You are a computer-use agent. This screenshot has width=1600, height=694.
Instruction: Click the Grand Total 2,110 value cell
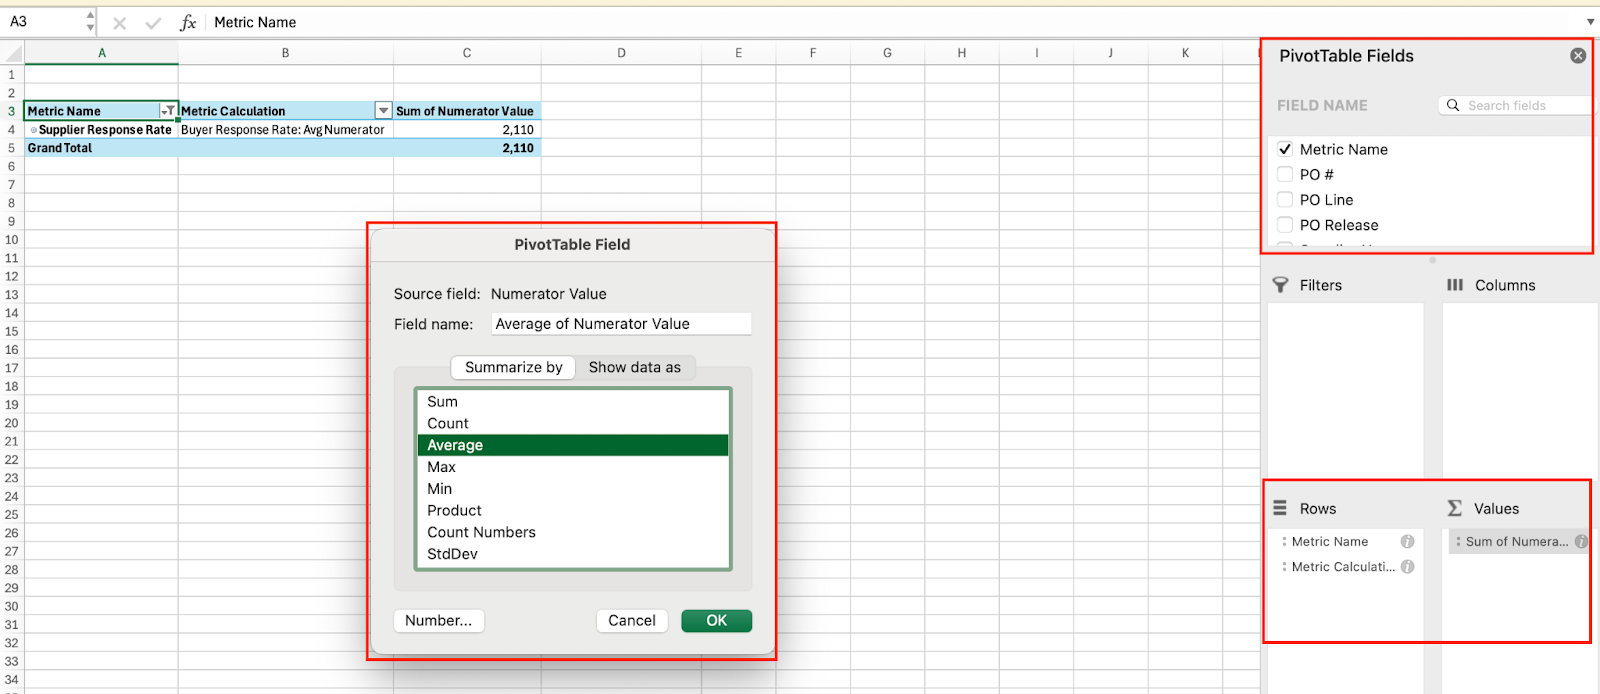pos(467,148)
